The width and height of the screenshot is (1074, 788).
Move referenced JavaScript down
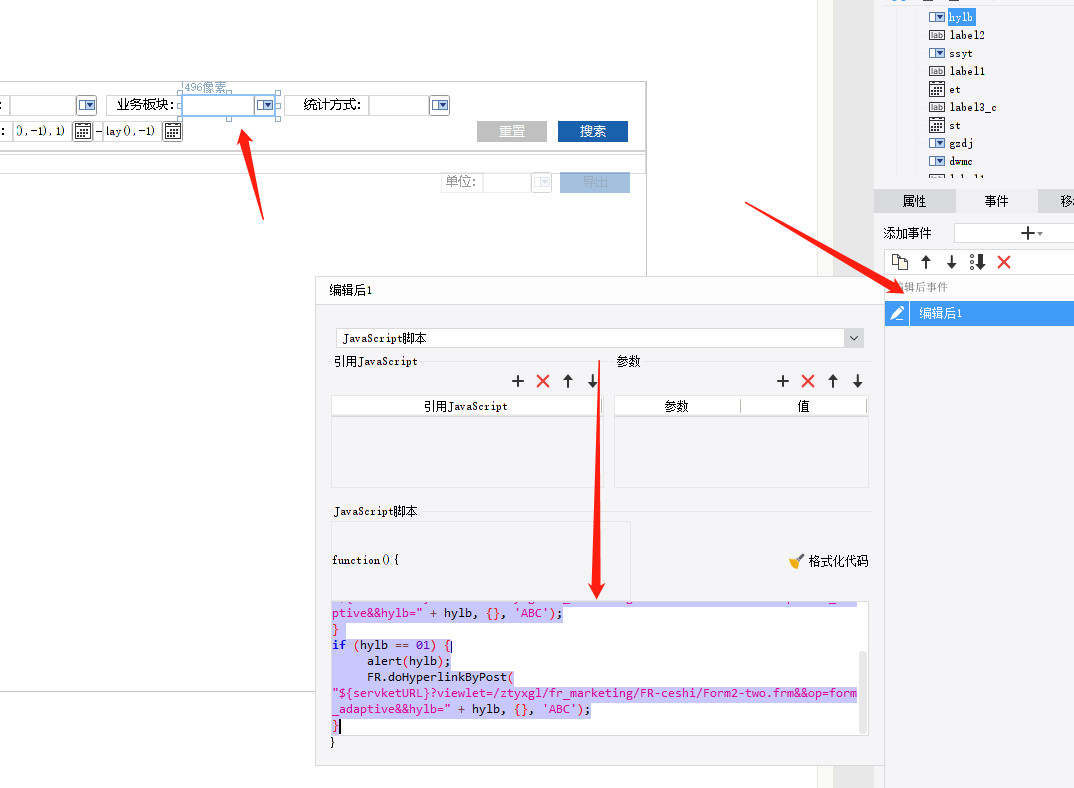click(x=592, y=381)
